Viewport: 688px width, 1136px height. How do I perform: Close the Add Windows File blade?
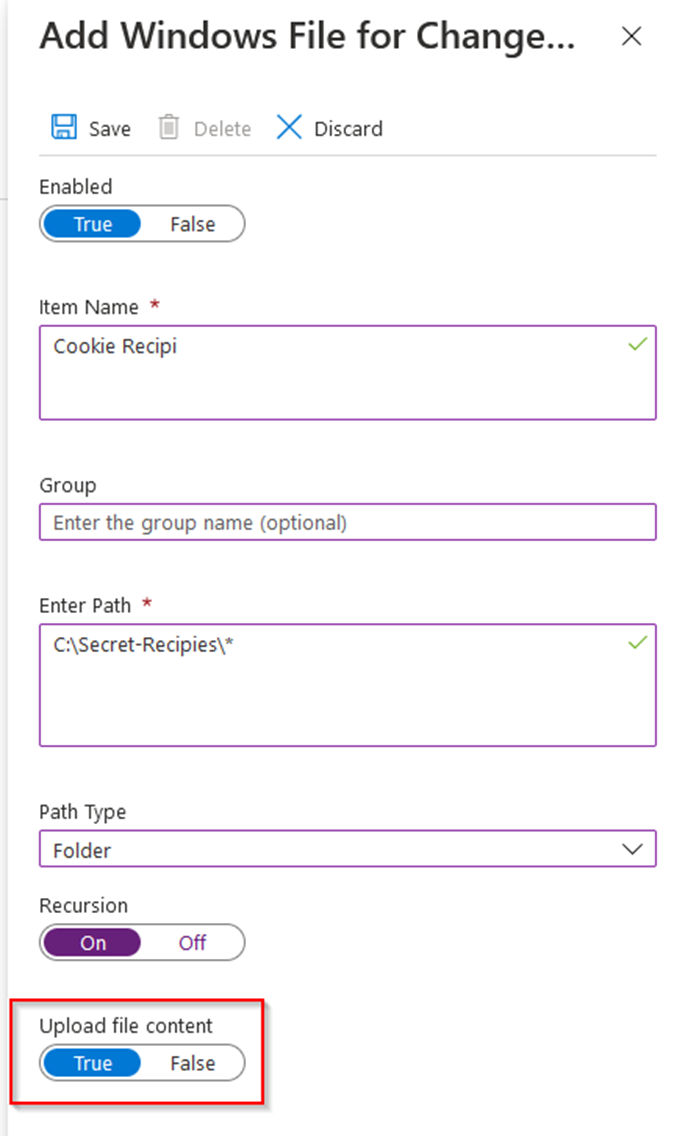pos(632,36)
